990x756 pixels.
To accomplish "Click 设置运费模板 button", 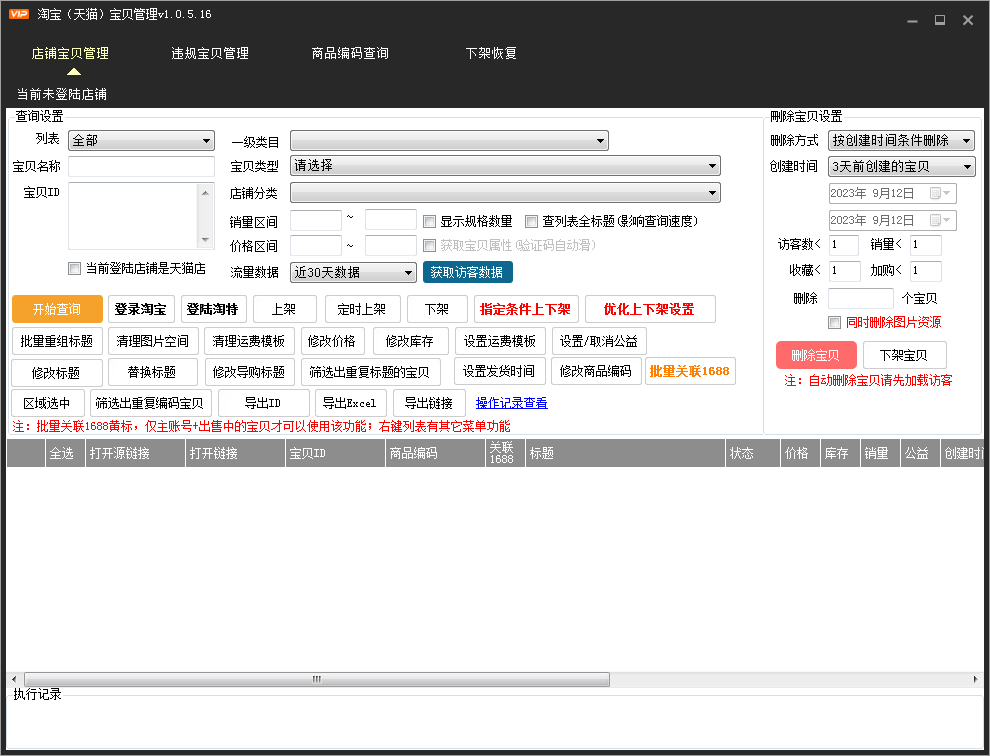I will 500,341.
